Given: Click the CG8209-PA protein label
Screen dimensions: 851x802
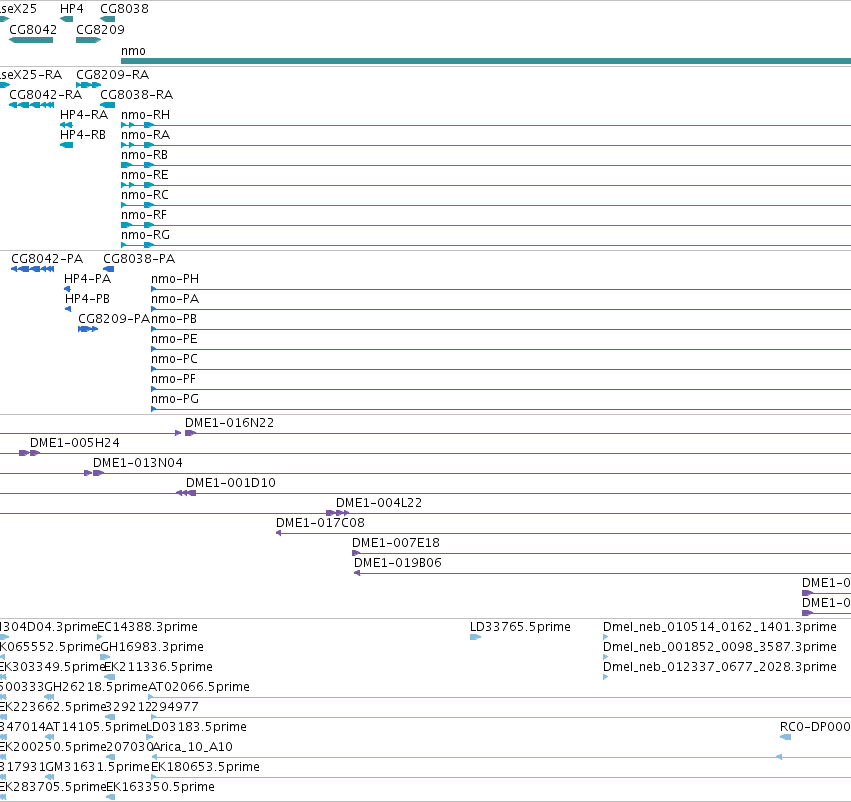Looking at the screenshot, I should [x=114, y=319].
